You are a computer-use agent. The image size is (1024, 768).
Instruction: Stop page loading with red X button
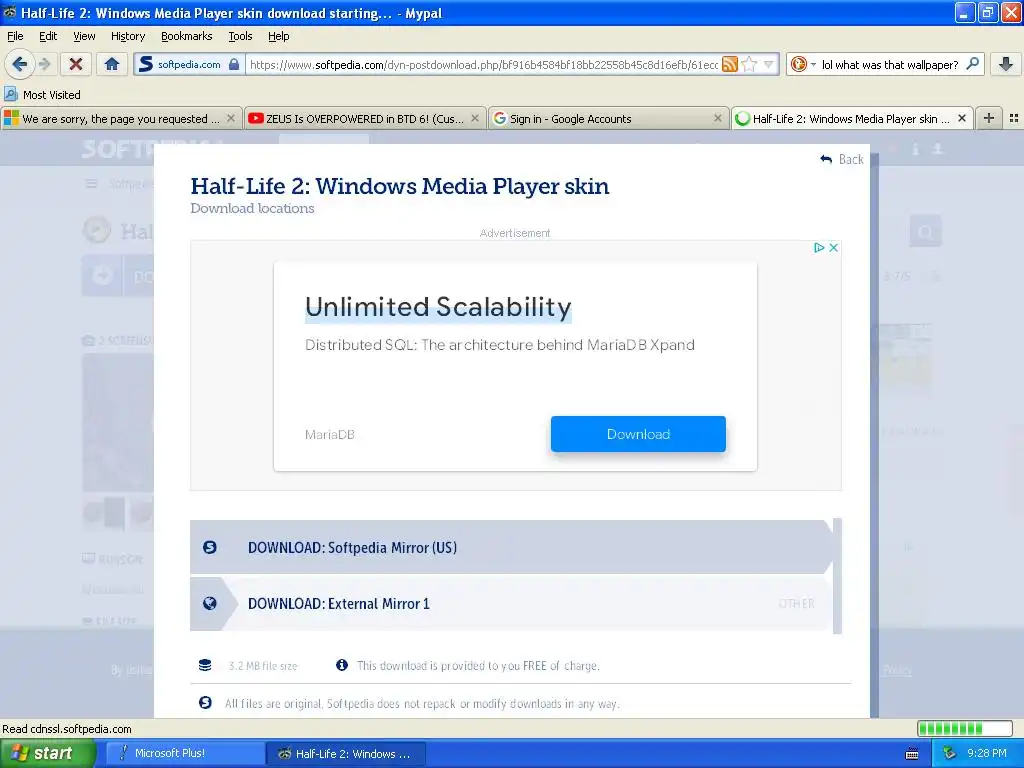76,64
